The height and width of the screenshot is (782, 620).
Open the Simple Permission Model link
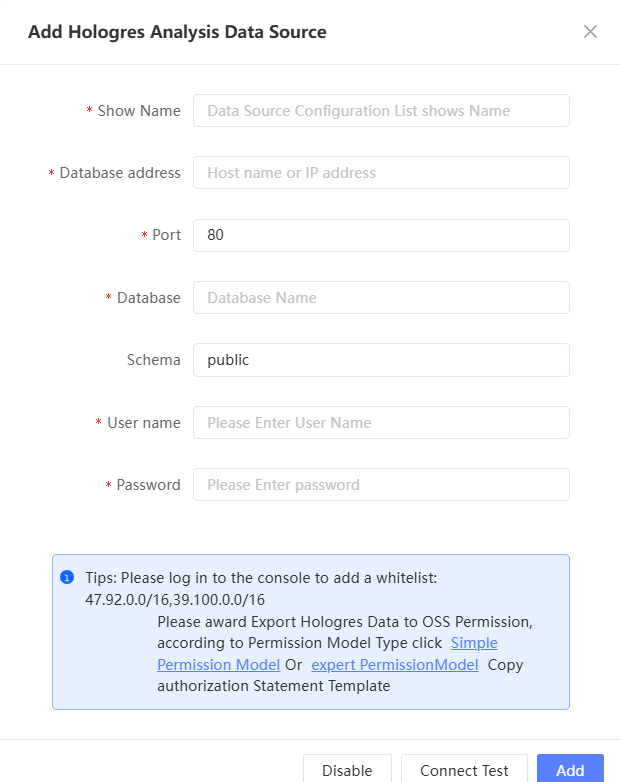[x=474, y=643]
